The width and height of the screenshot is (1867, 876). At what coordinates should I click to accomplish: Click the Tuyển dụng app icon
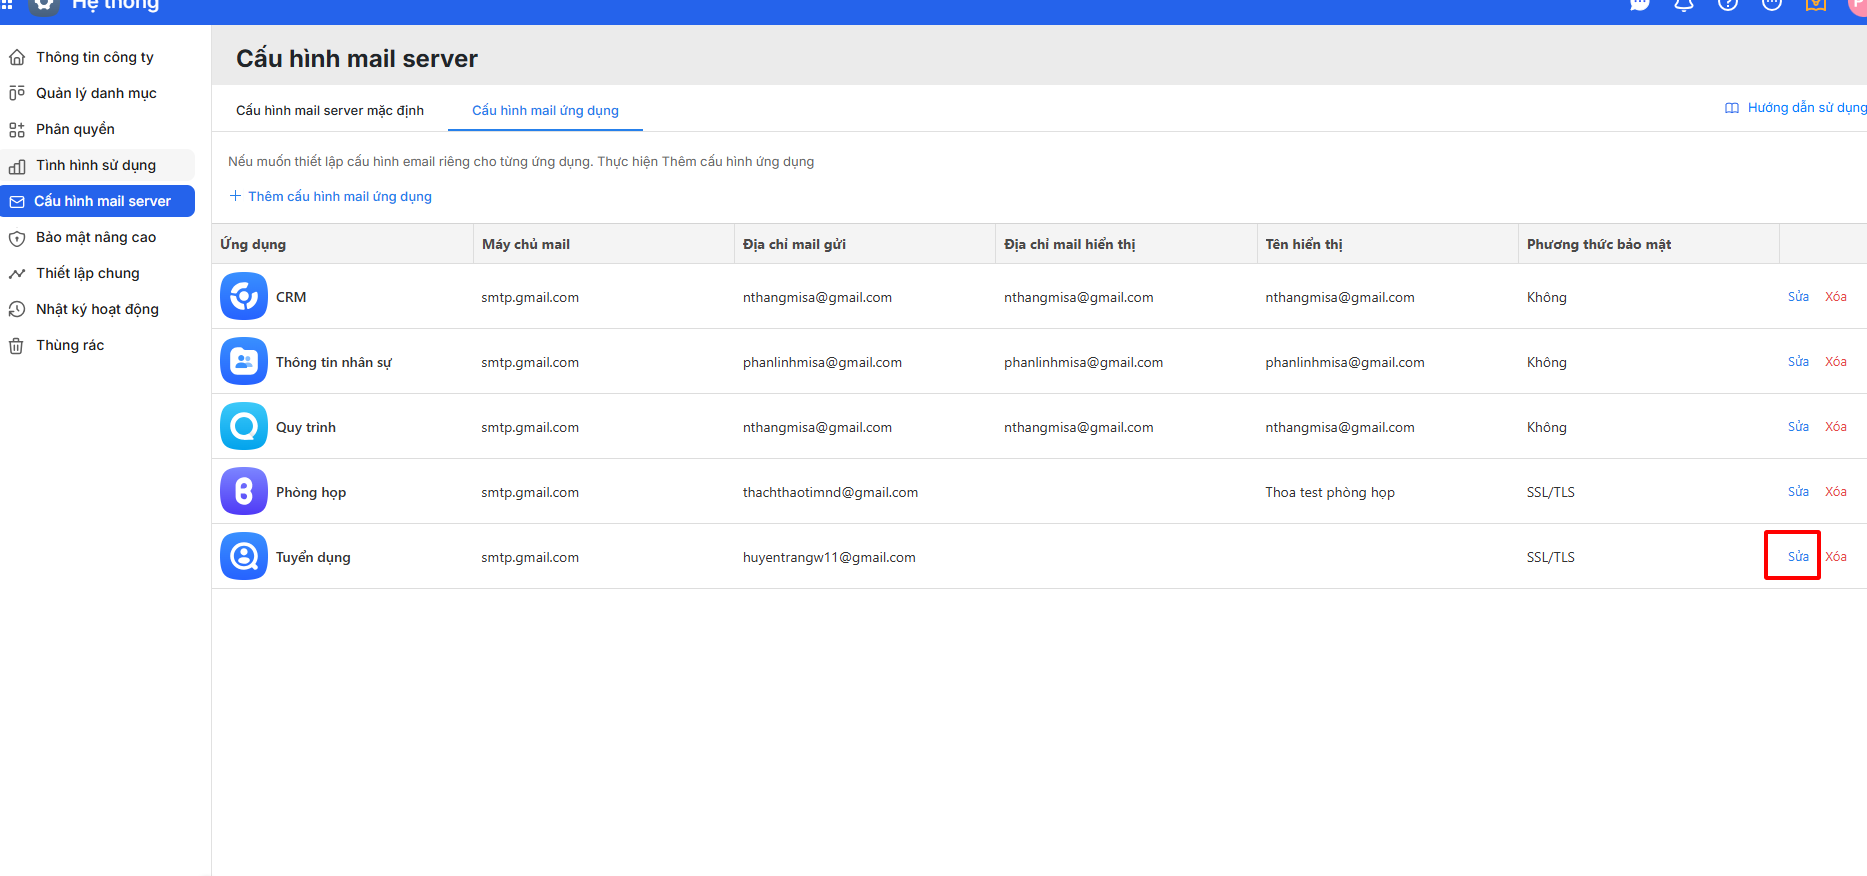[244, 557]
